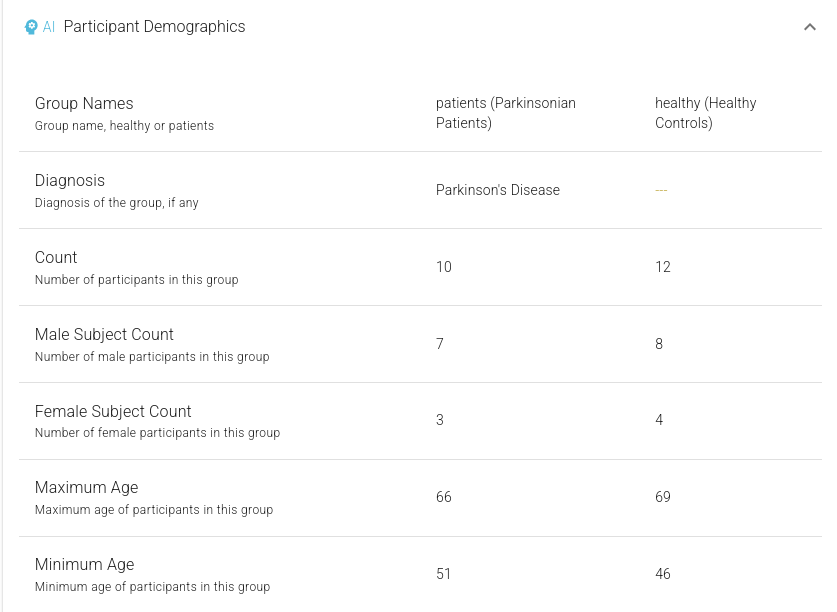837x612 pixels.
Task: Click the Male Subject Count label
Action: click(104, 334)
